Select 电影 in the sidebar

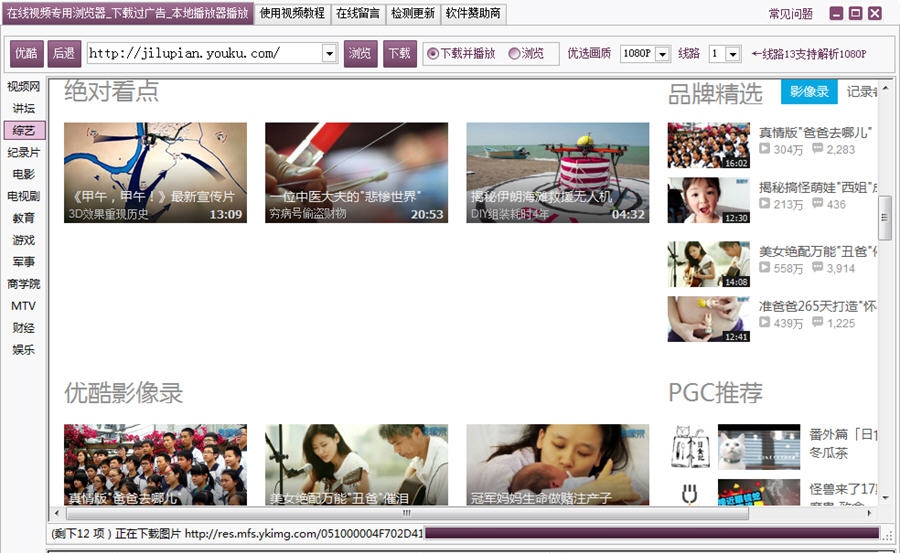(24, 174)
